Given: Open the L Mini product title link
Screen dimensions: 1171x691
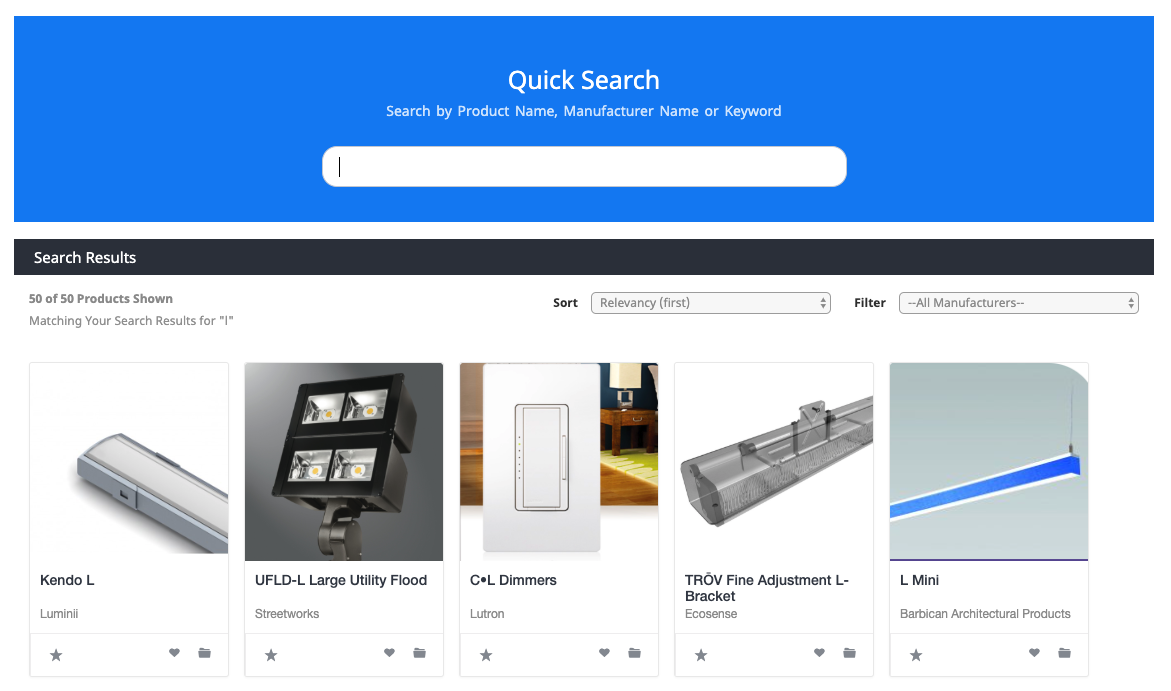Looking at the screenshot, I should click(919, 580).
